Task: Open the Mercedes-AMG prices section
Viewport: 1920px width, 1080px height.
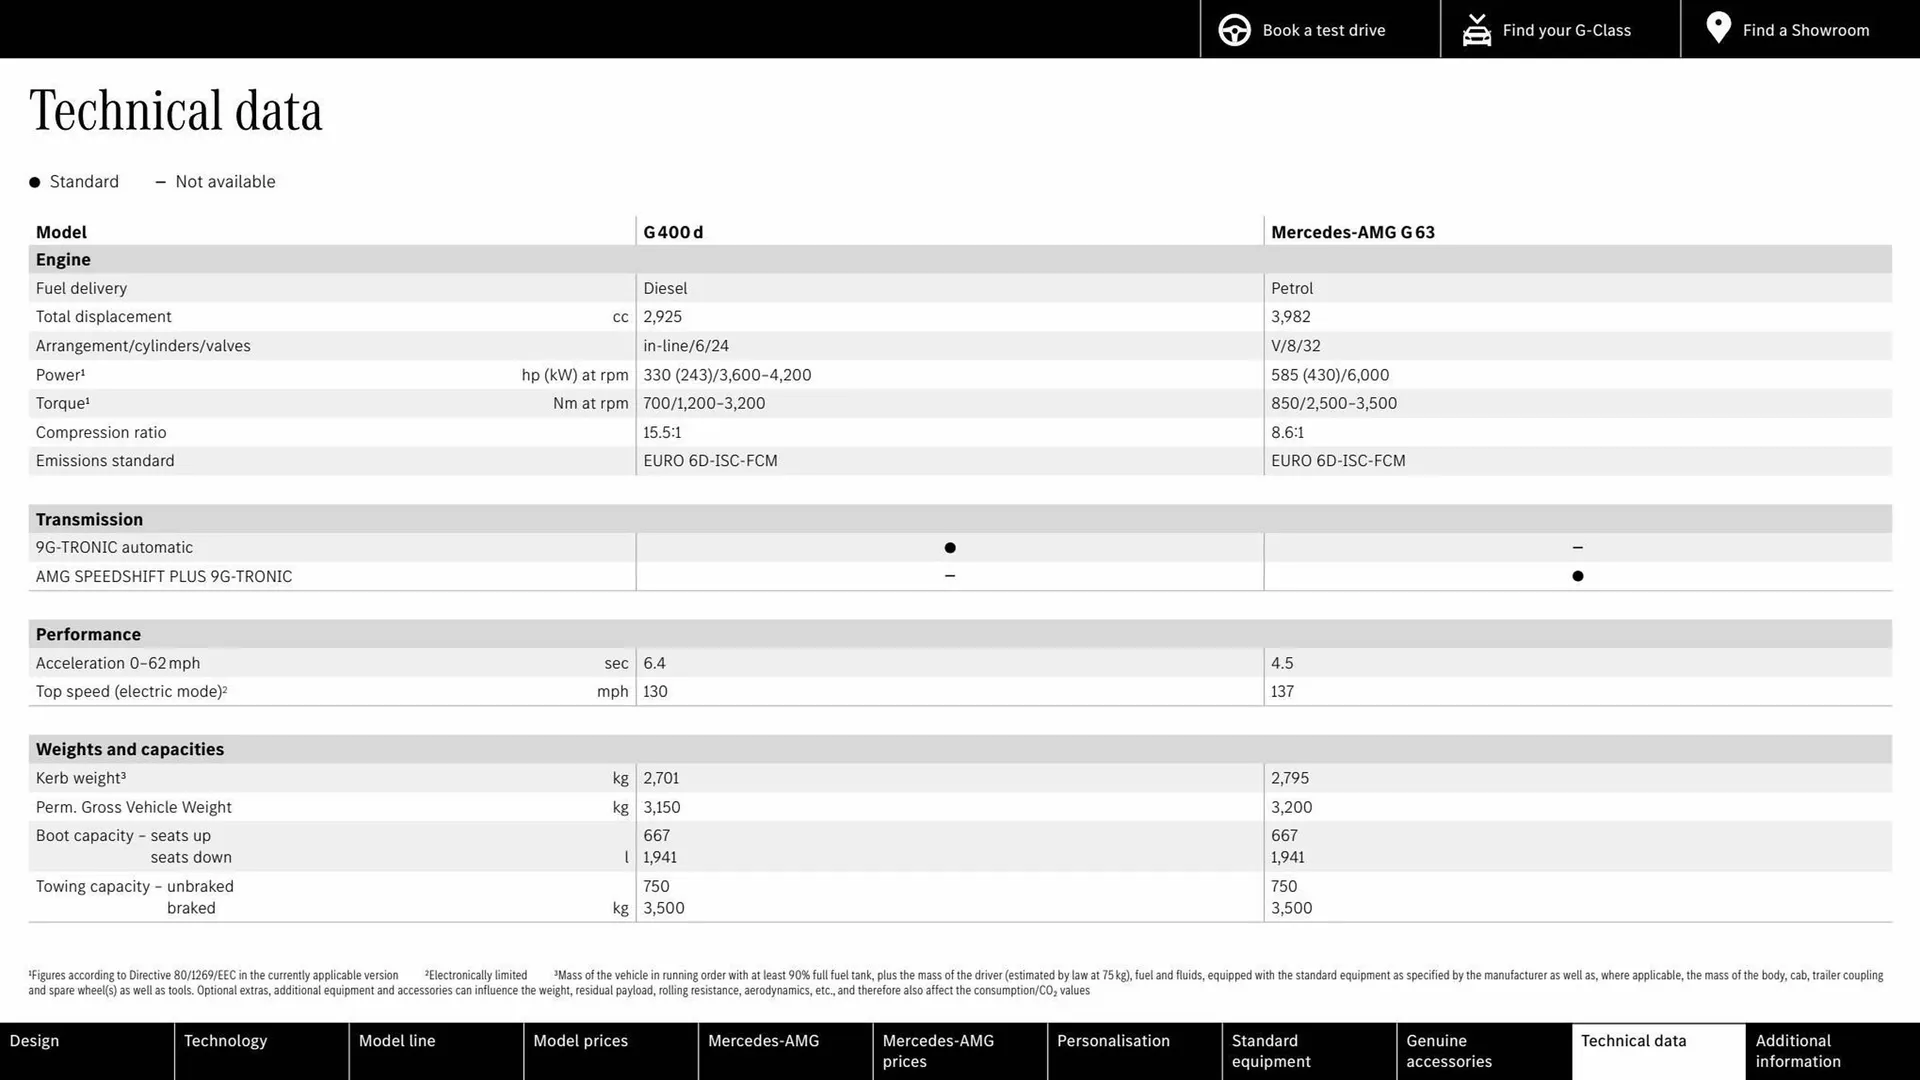Action: [937, 1051]
